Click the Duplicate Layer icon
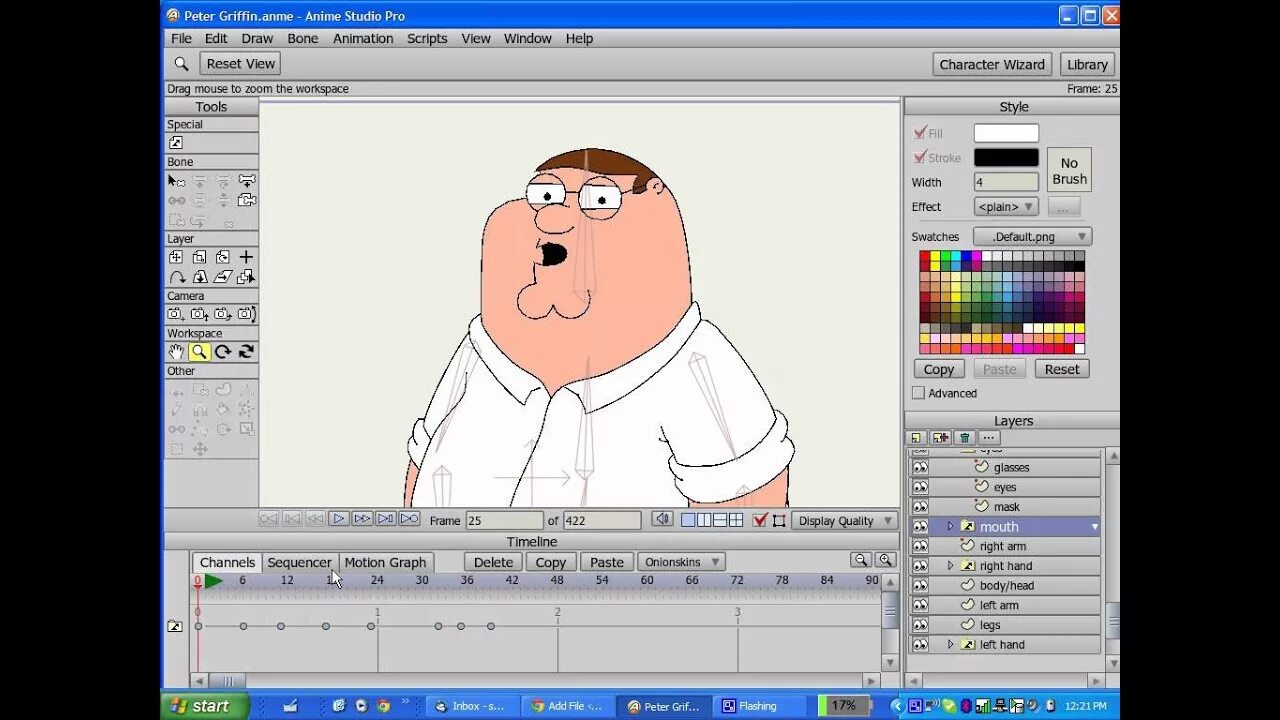The width and height of the screenshot is (1280, 720). (940, 438)
